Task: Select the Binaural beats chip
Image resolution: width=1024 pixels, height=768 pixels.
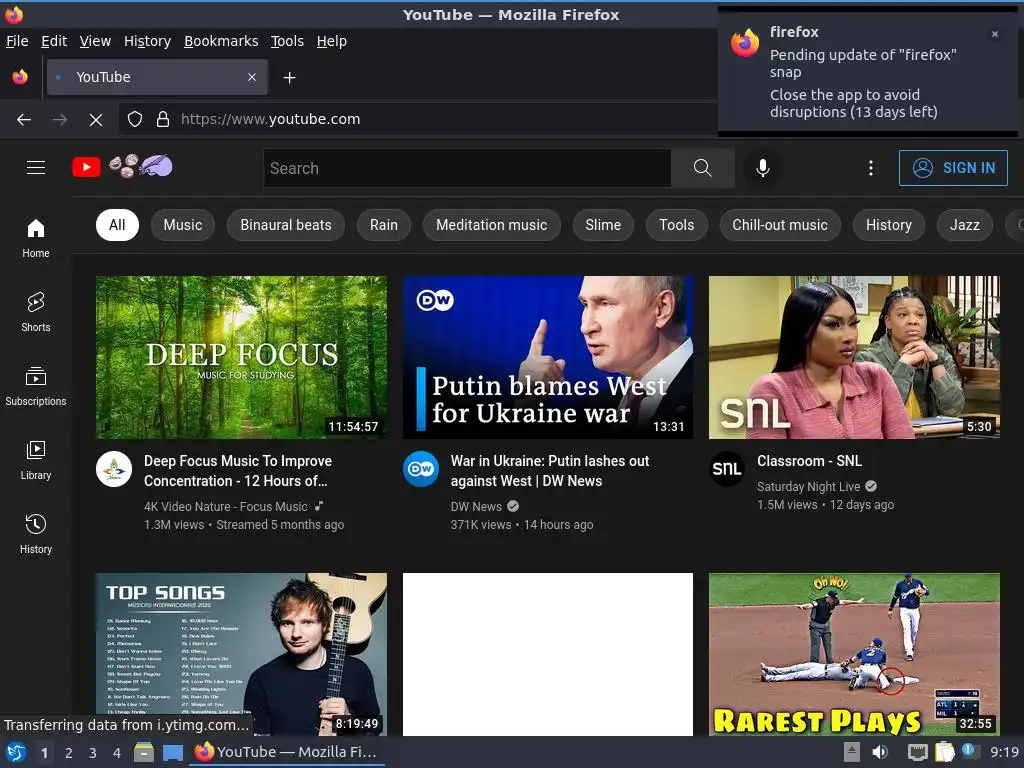Action: pos(286,225)
